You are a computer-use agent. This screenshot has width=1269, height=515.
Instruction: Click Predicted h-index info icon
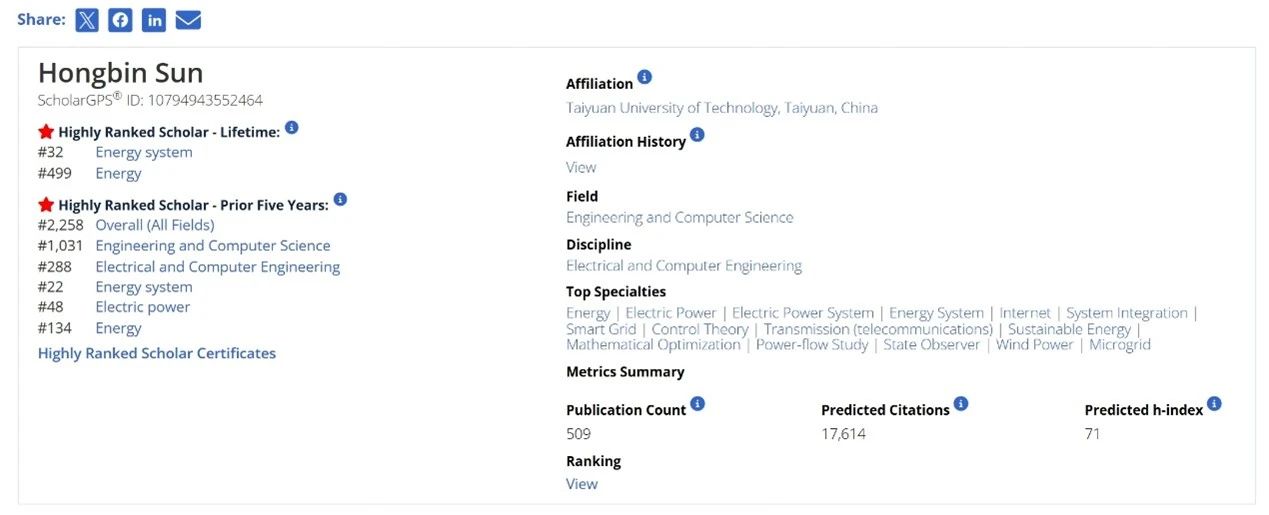[1214, 404]
